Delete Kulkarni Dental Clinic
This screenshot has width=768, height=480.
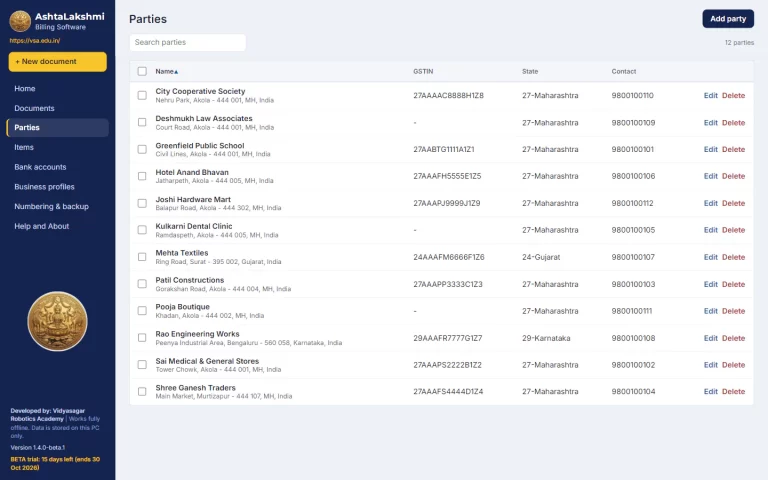click(733, 230)
